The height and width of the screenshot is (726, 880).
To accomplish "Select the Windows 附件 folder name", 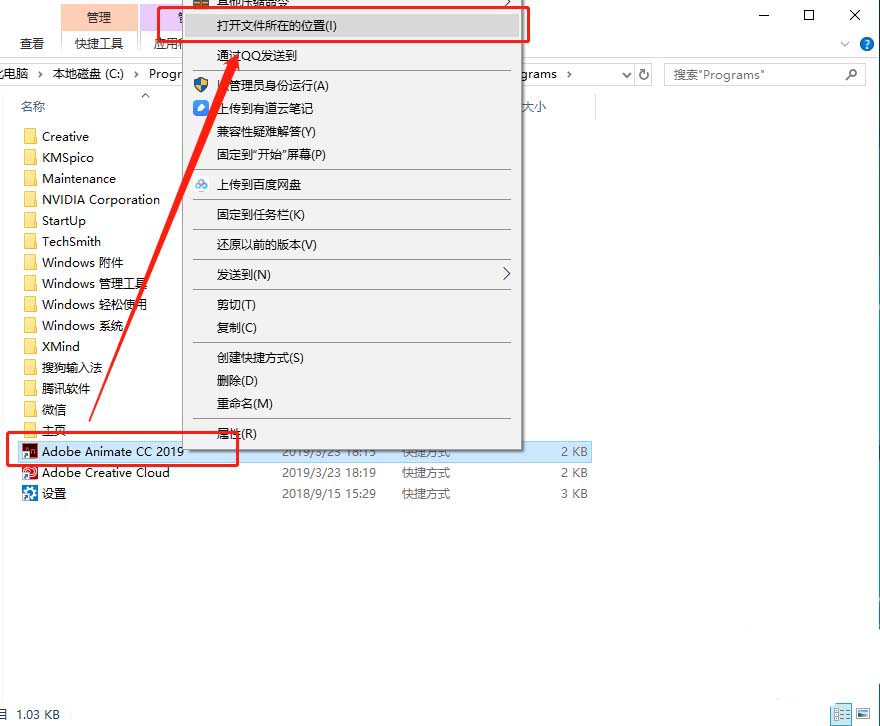I will point(82,263).
